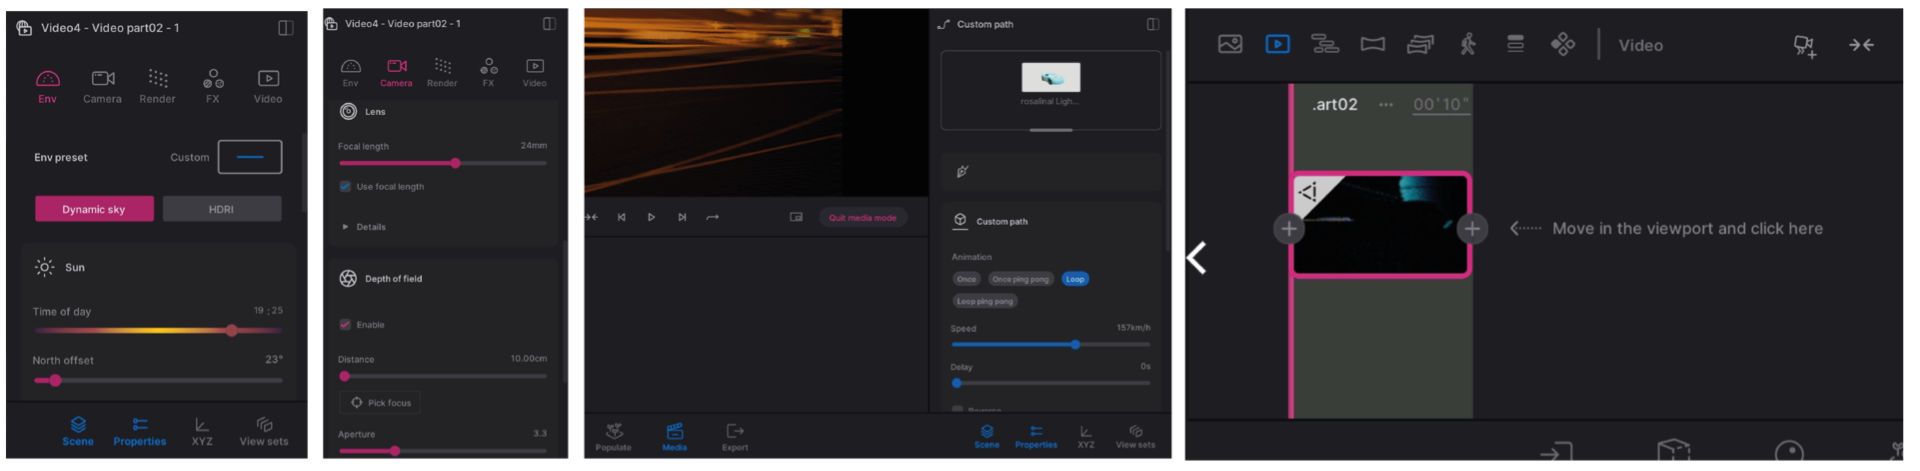Open the FX tab in the Camera panel
This screenshot has width=1920, height=471.
point(488,72)
